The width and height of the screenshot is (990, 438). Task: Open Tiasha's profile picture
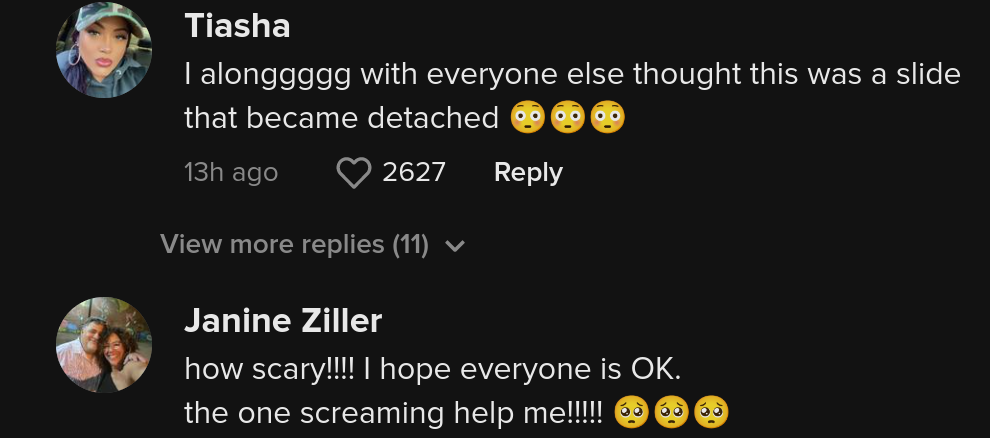click(x=104, y=50)
